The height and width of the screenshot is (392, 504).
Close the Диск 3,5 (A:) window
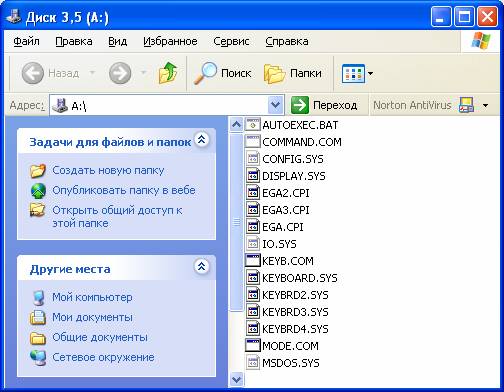point(487,17)
